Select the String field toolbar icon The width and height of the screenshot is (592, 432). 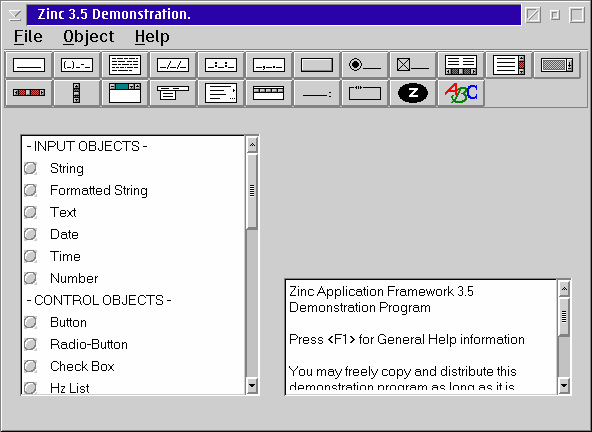coord(29,65)
